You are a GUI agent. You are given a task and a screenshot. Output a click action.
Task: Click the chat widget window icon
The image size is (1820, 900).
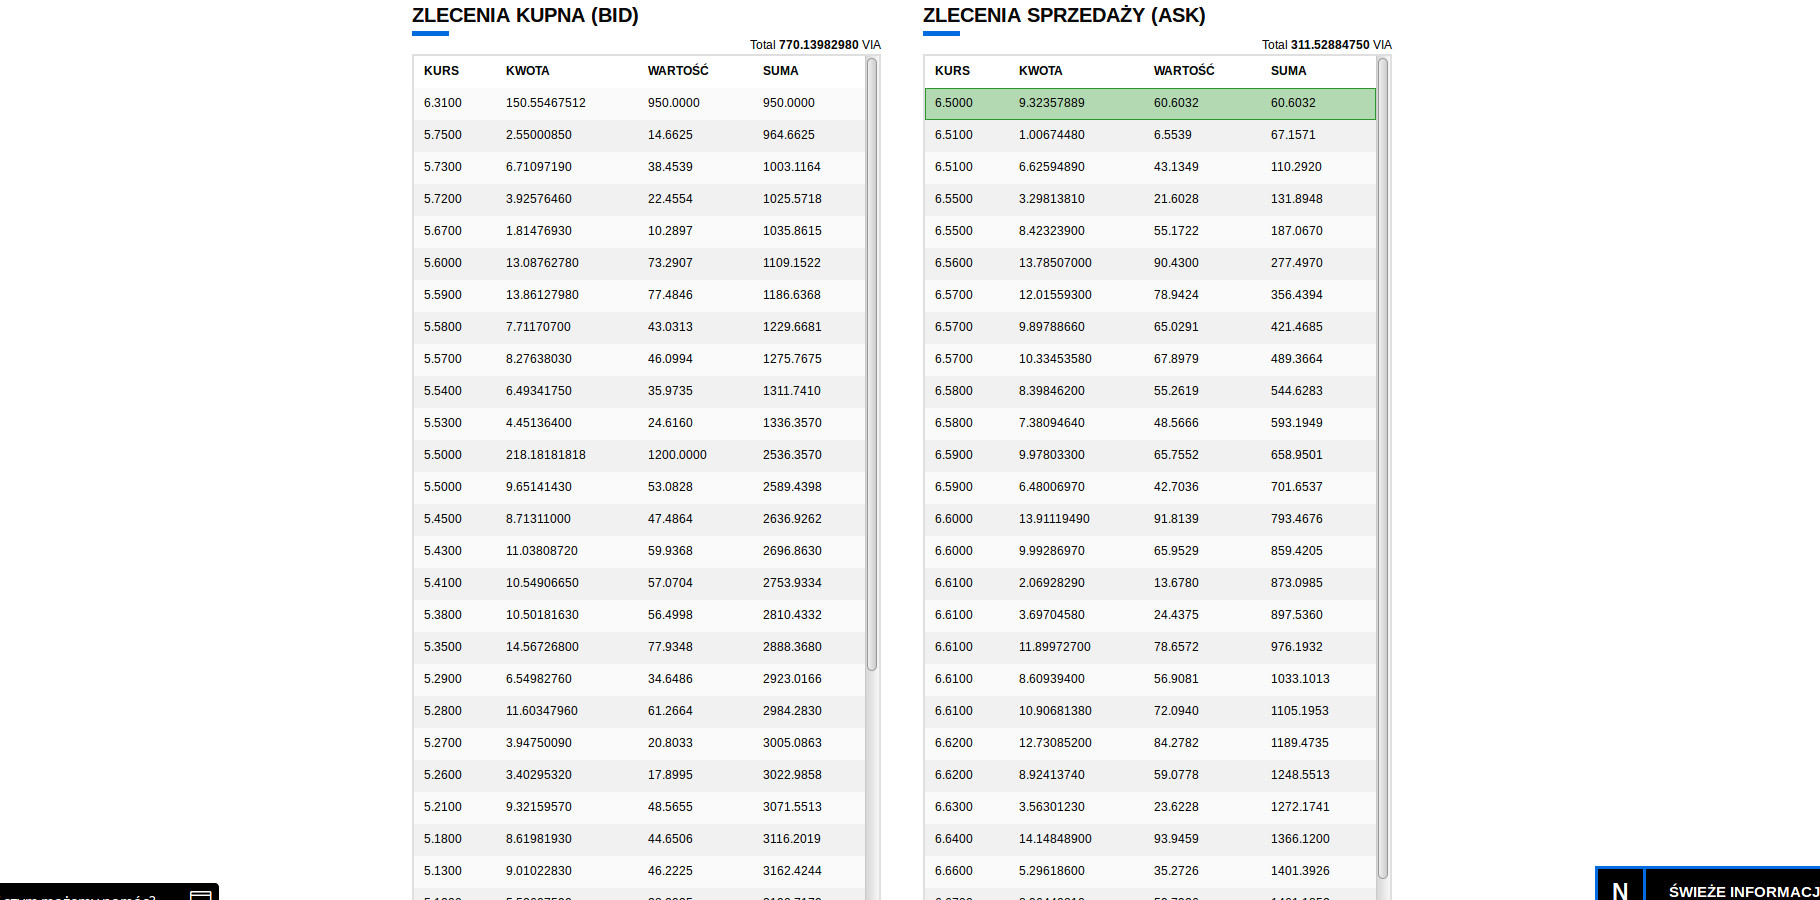(201, 894)
